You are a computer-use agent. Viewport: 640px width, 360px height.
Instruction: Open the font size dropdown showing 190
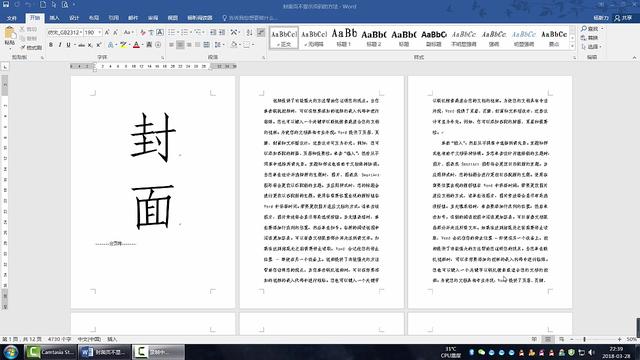coord(100,32)
